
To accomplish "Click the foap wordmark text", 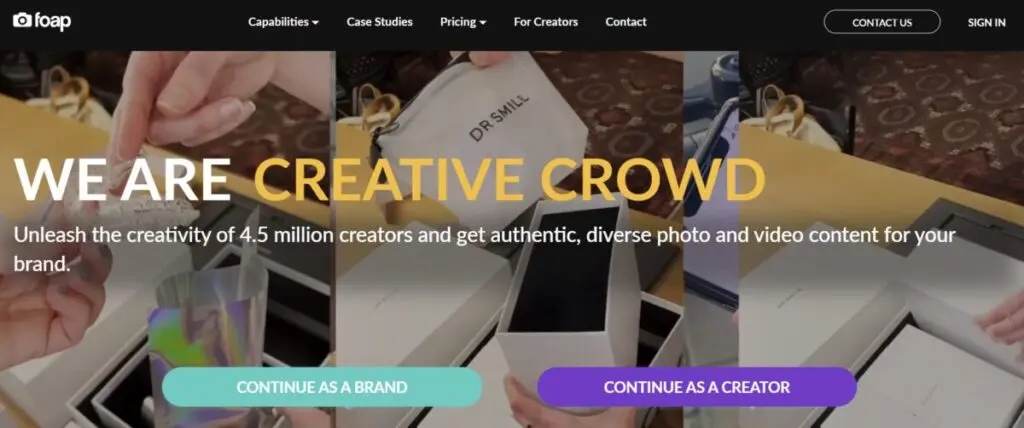I will click(52, 21).
